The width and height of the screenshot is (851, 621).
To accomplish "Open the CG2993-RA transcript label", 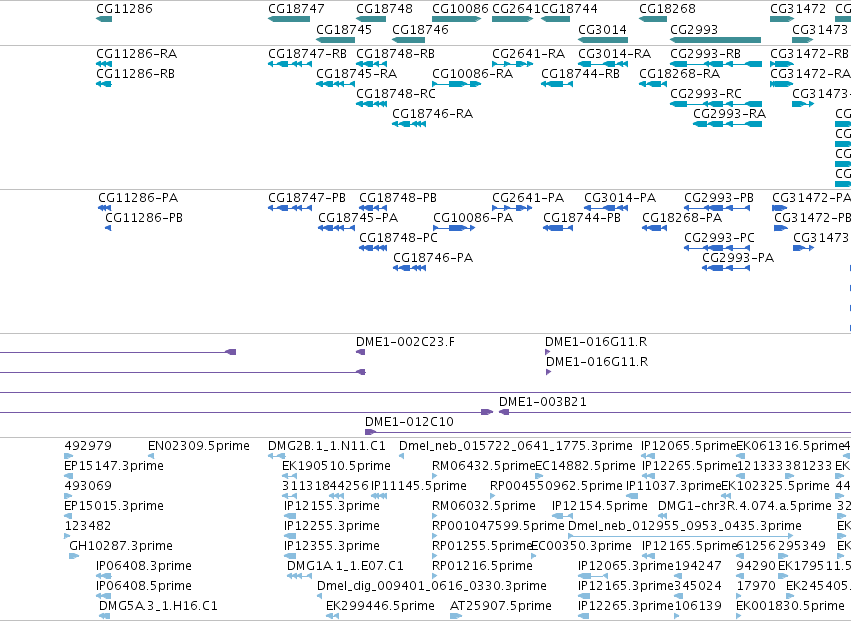I will tap(730, 114).
